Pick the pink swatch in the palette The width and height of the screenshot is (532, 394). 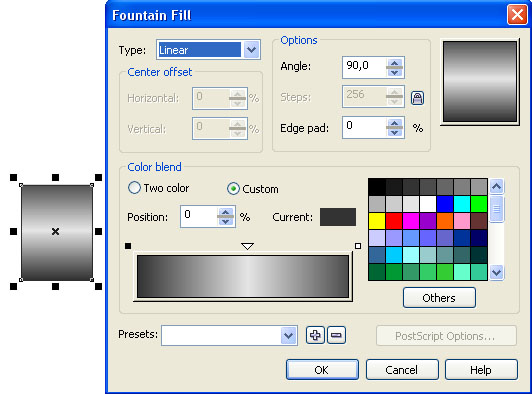point(462,221)
